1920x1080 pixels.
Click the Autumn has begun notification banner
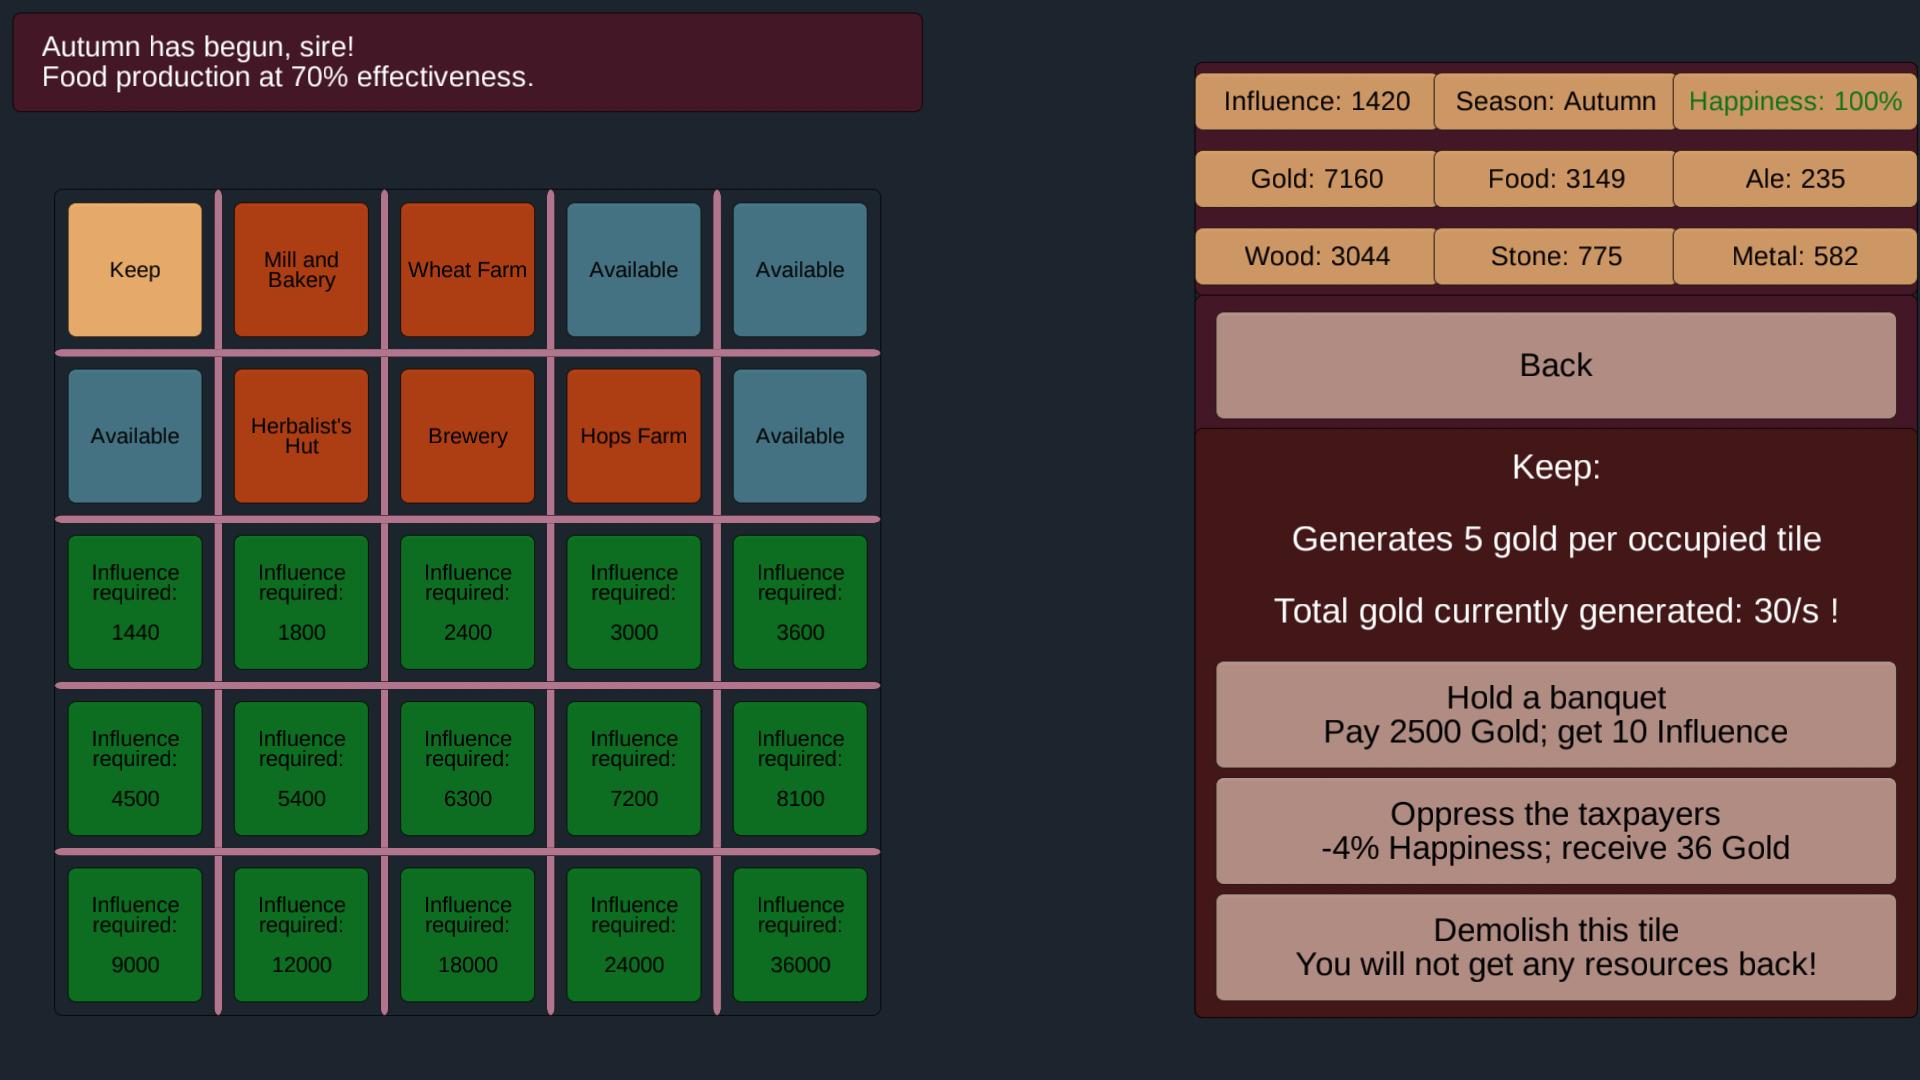467,62
